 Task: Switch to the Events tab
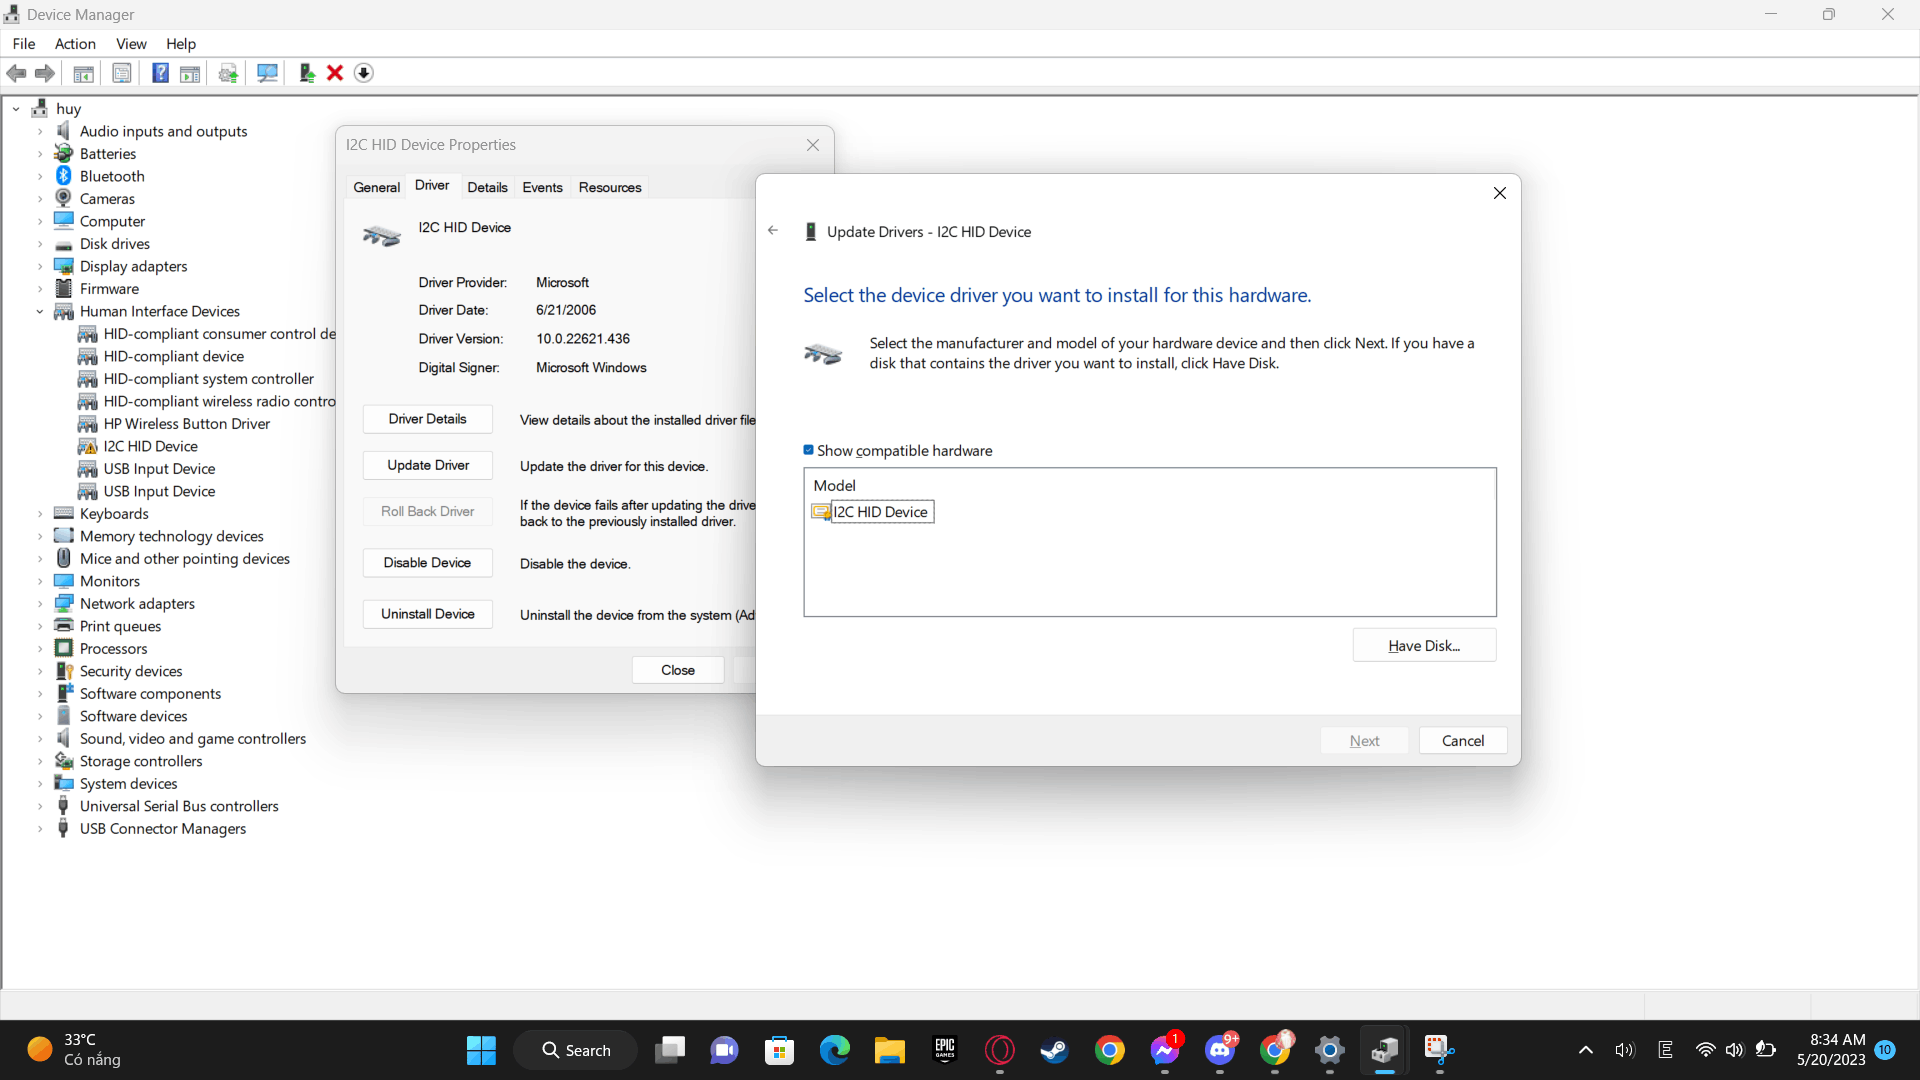[x=542, y=187]
